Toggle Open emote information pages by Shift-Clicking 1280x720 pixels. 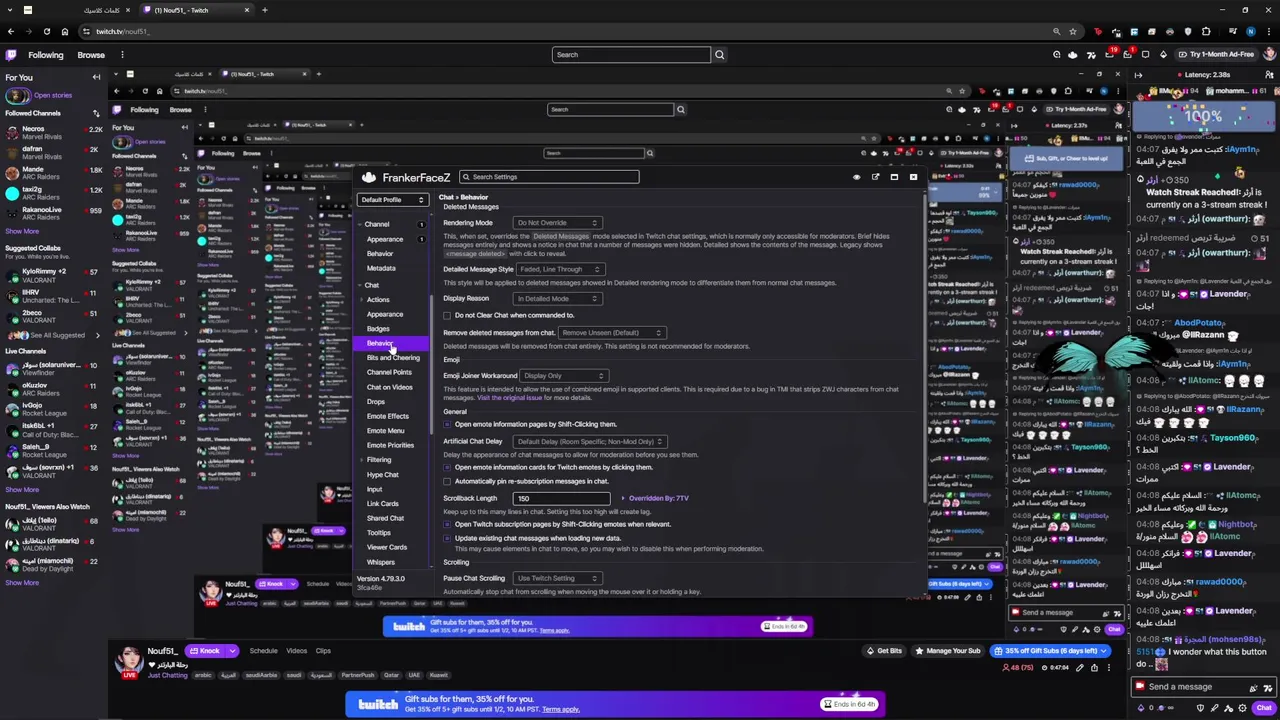447,424
